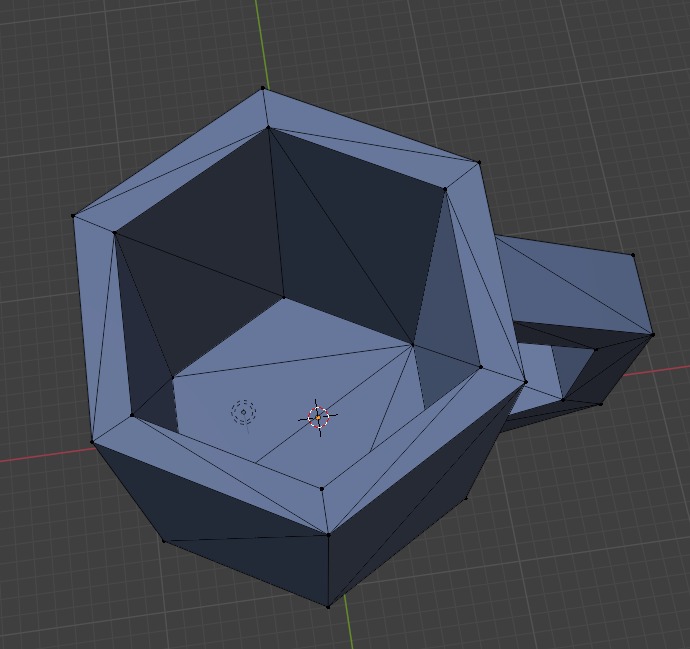690x649 pixels.
Task: Select the dashed-circle lamp object
Action: point(243,413)
